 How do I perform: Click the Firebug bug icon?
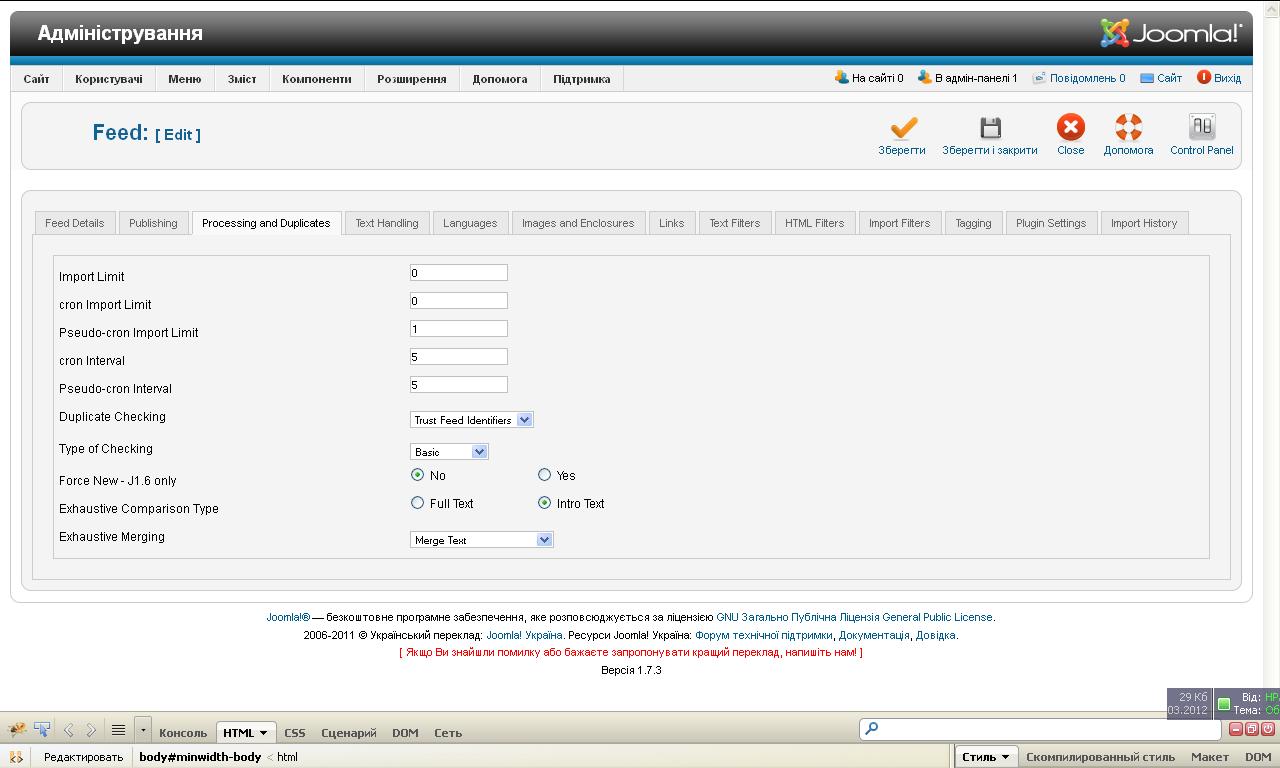17,730
